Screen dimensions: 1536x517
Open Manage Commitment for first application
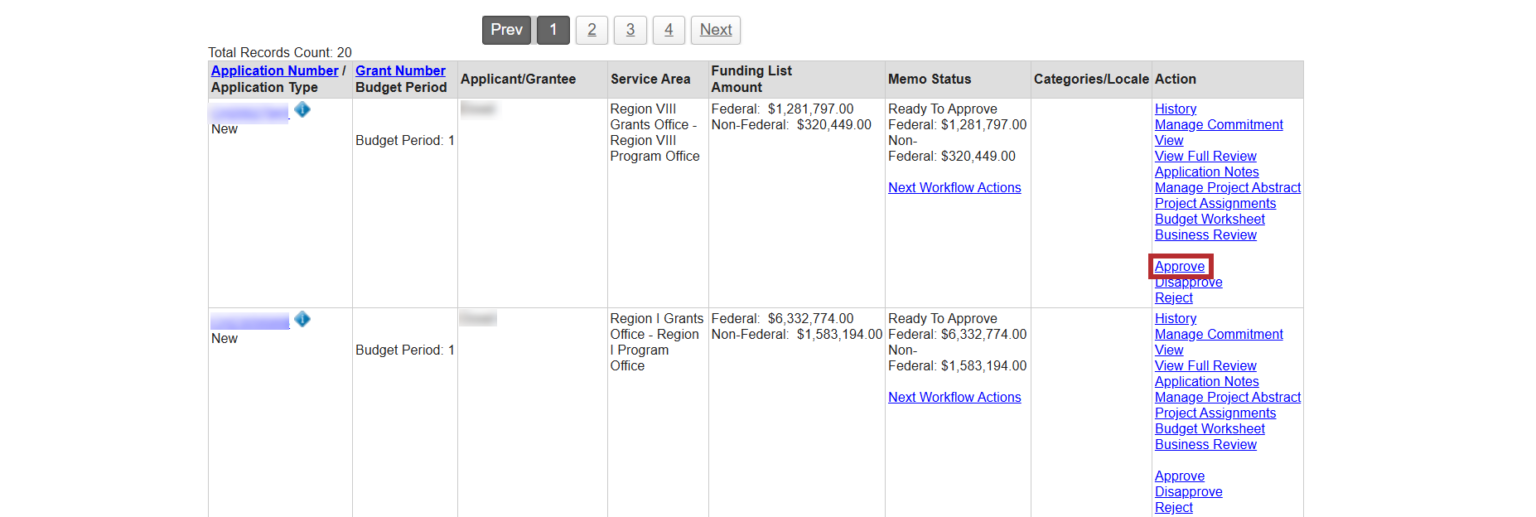point(1218,125)
